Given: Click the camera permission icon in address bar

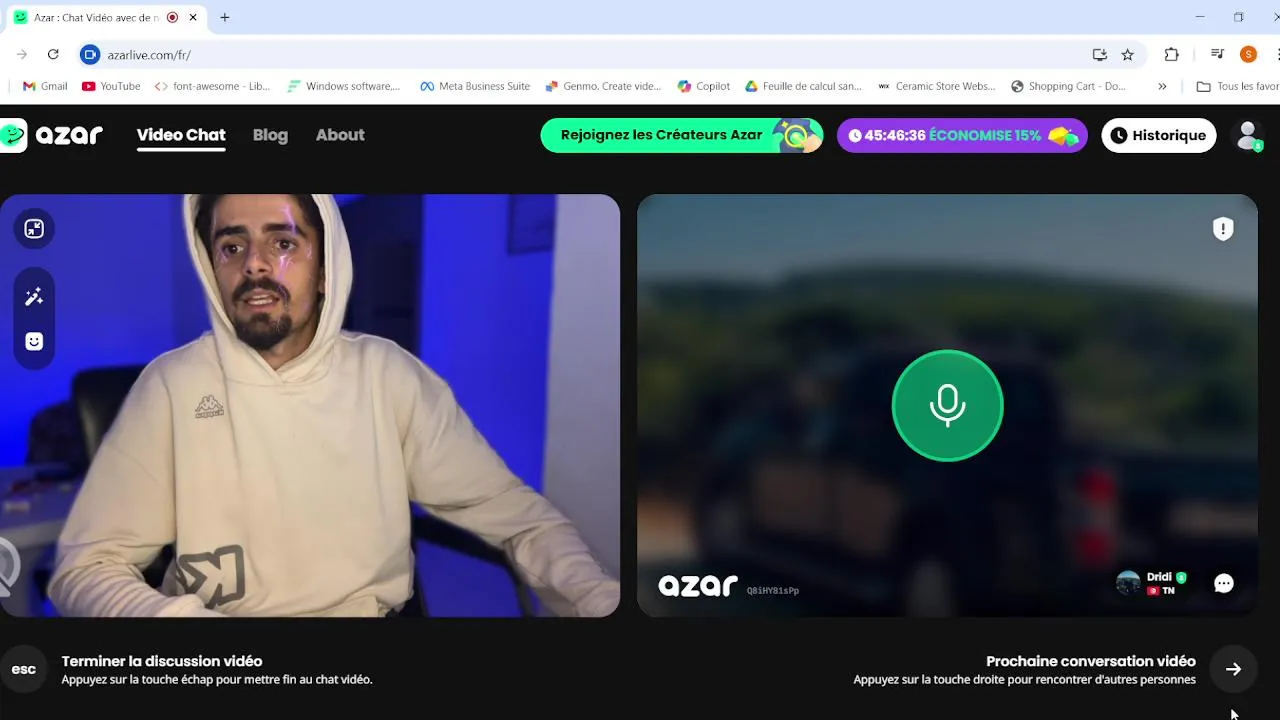Looking at the screenshot, I should [x=90, y=55].
